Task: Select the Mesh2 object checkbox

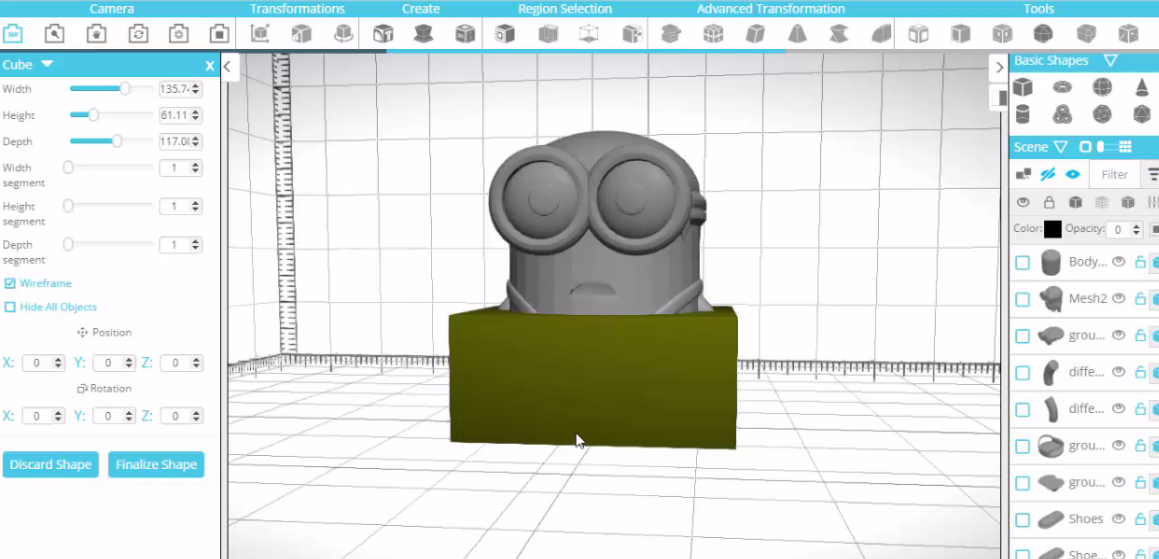Action: click(1022, 299)
